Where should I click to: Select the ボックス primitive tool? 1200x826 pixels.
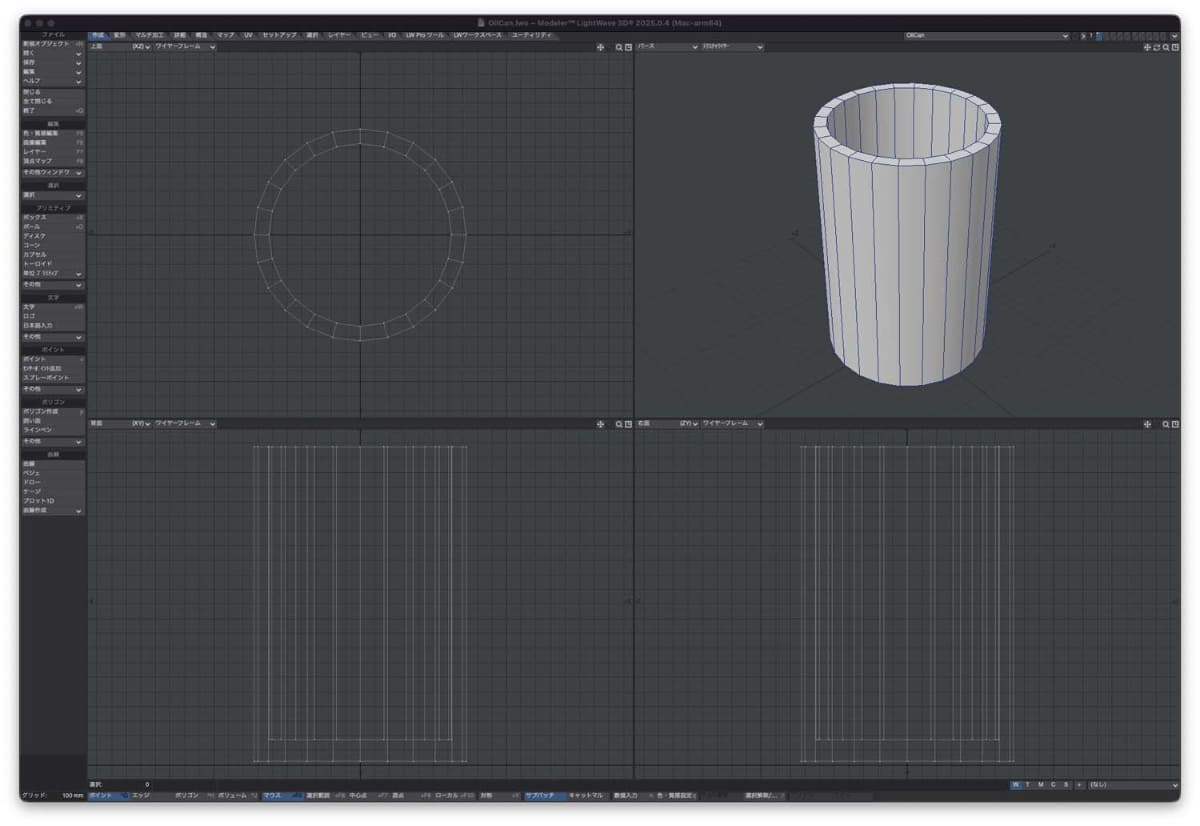pos(53,217)
